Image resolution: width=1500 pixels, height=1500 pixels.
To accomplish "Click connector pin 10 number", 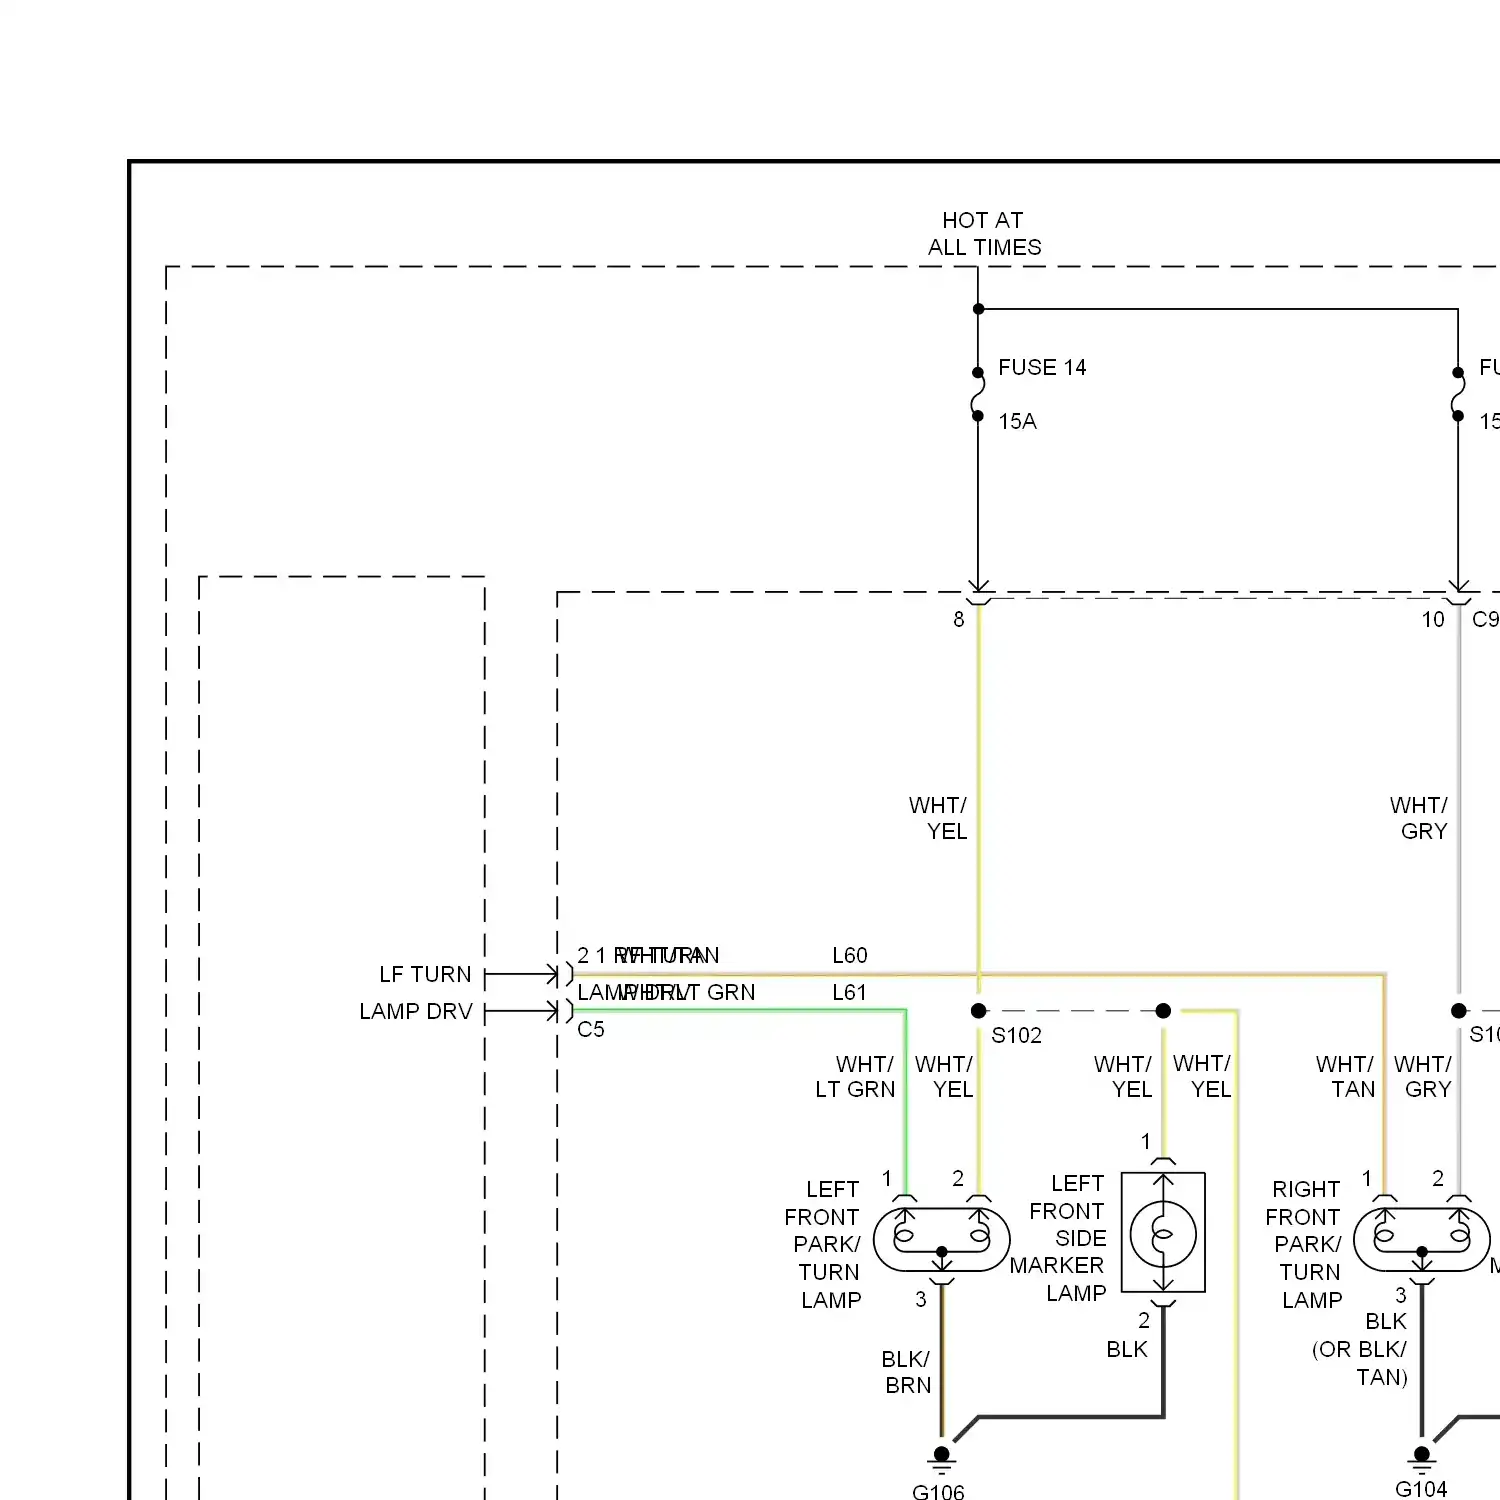I will tap(1433, 619).
